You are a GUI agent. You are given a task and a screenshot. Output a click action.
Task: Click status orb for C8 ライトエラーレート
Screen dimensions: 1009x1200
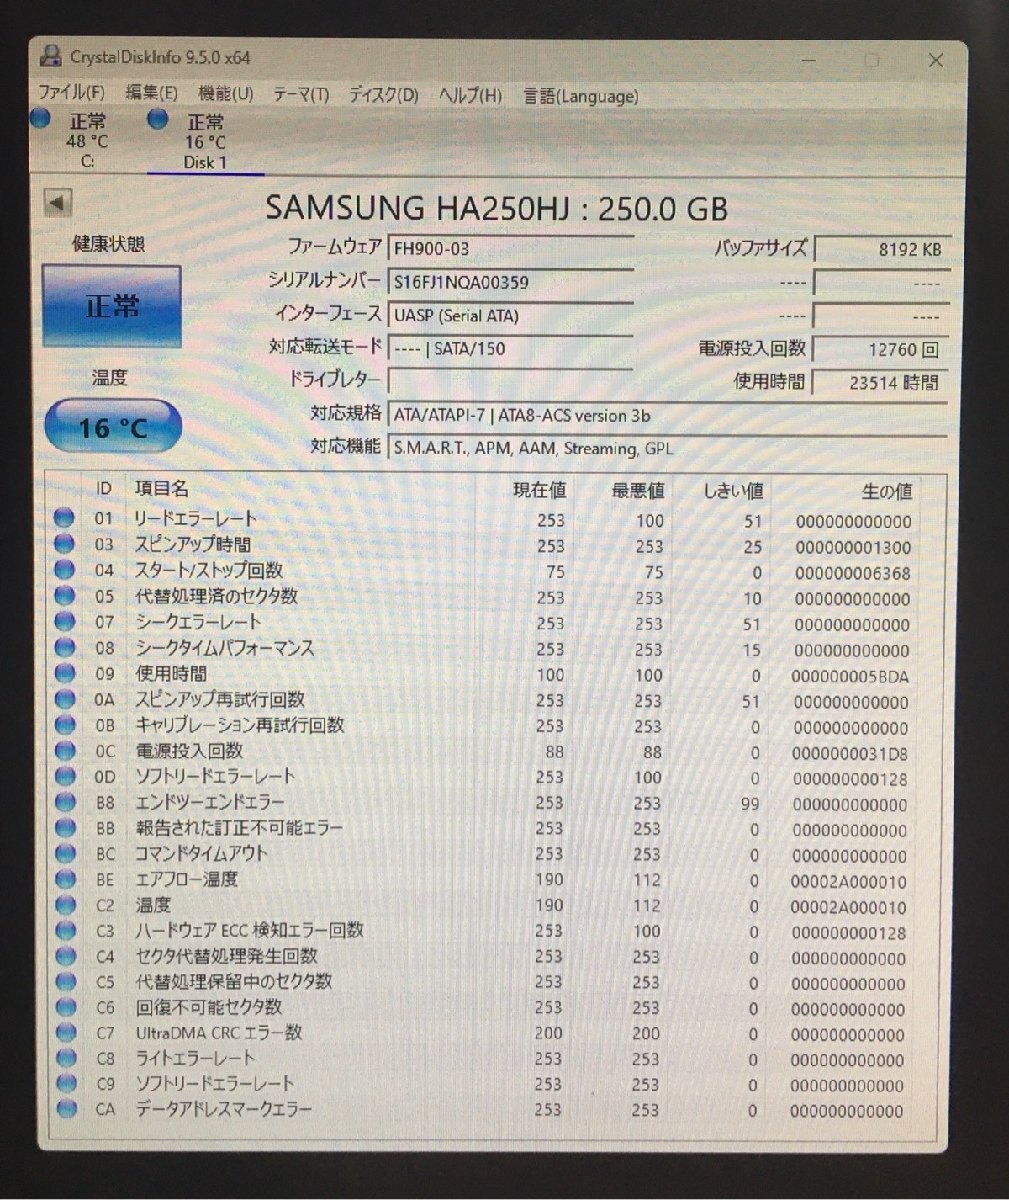point(65,1058)
